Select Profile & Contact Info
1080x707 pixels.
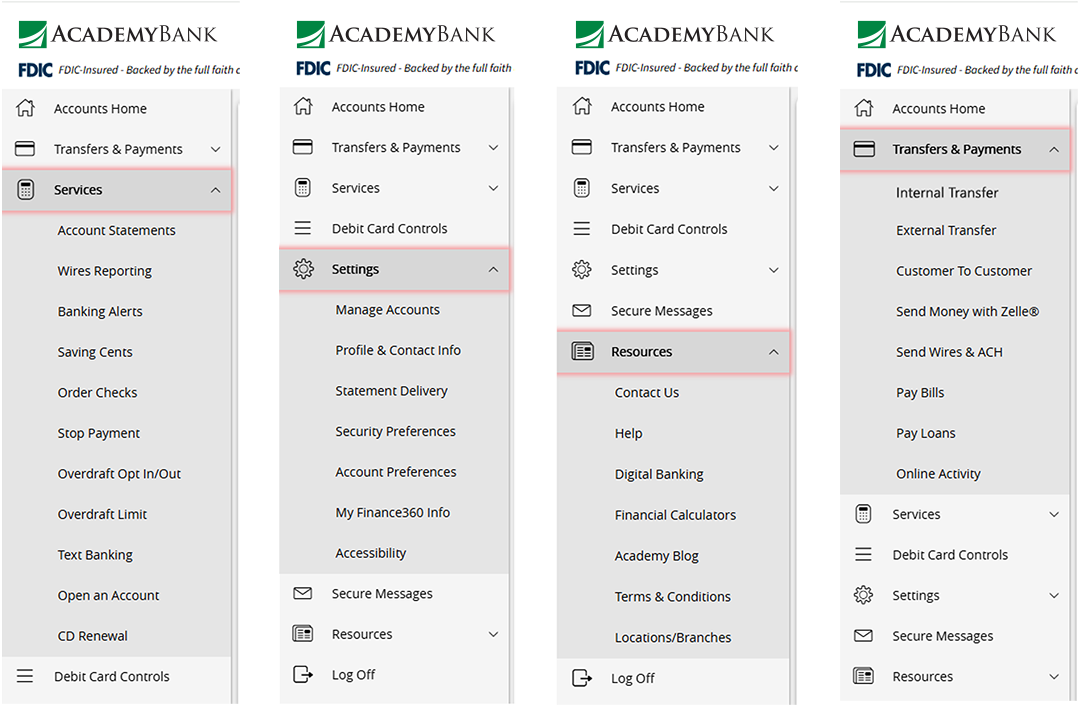point(398,350)
